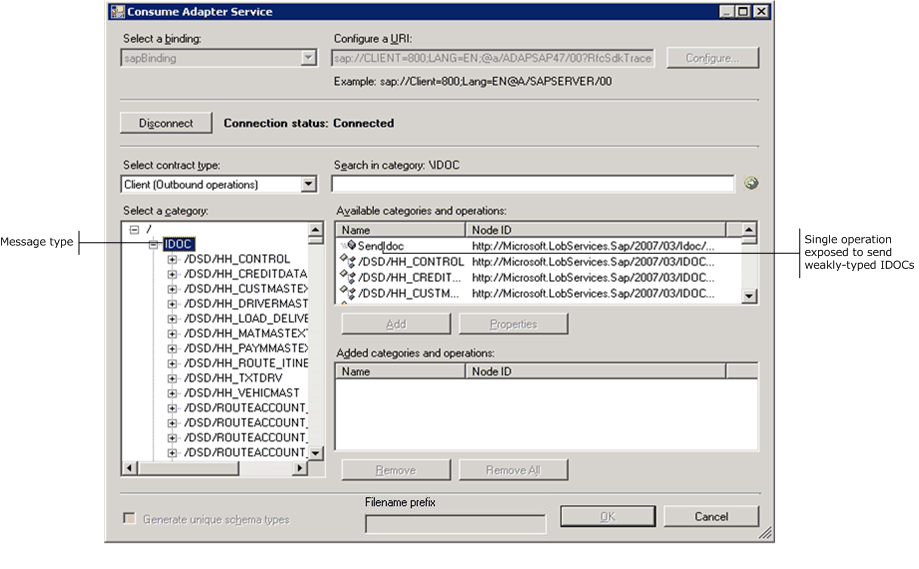
Task: Expand the /DSD/HH_PAYMMASTEX tree node
Action: (172, 348)
